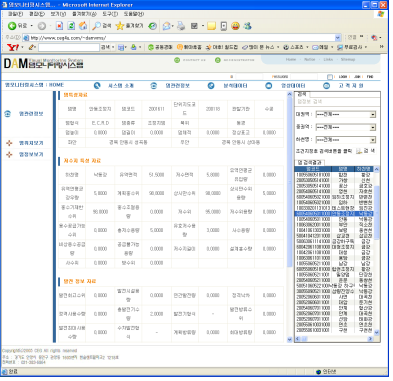Click the main content scrollbar down arrow
The image size is (393, 381).
[x=289, y=339]
